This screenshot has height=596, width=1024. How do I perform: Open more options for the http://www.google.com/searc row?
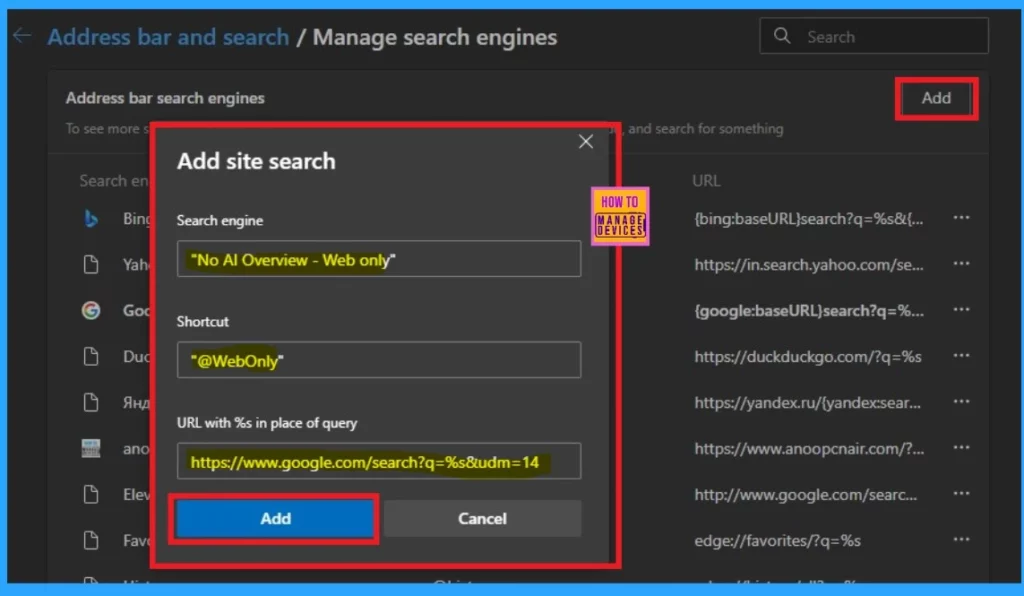961,494
